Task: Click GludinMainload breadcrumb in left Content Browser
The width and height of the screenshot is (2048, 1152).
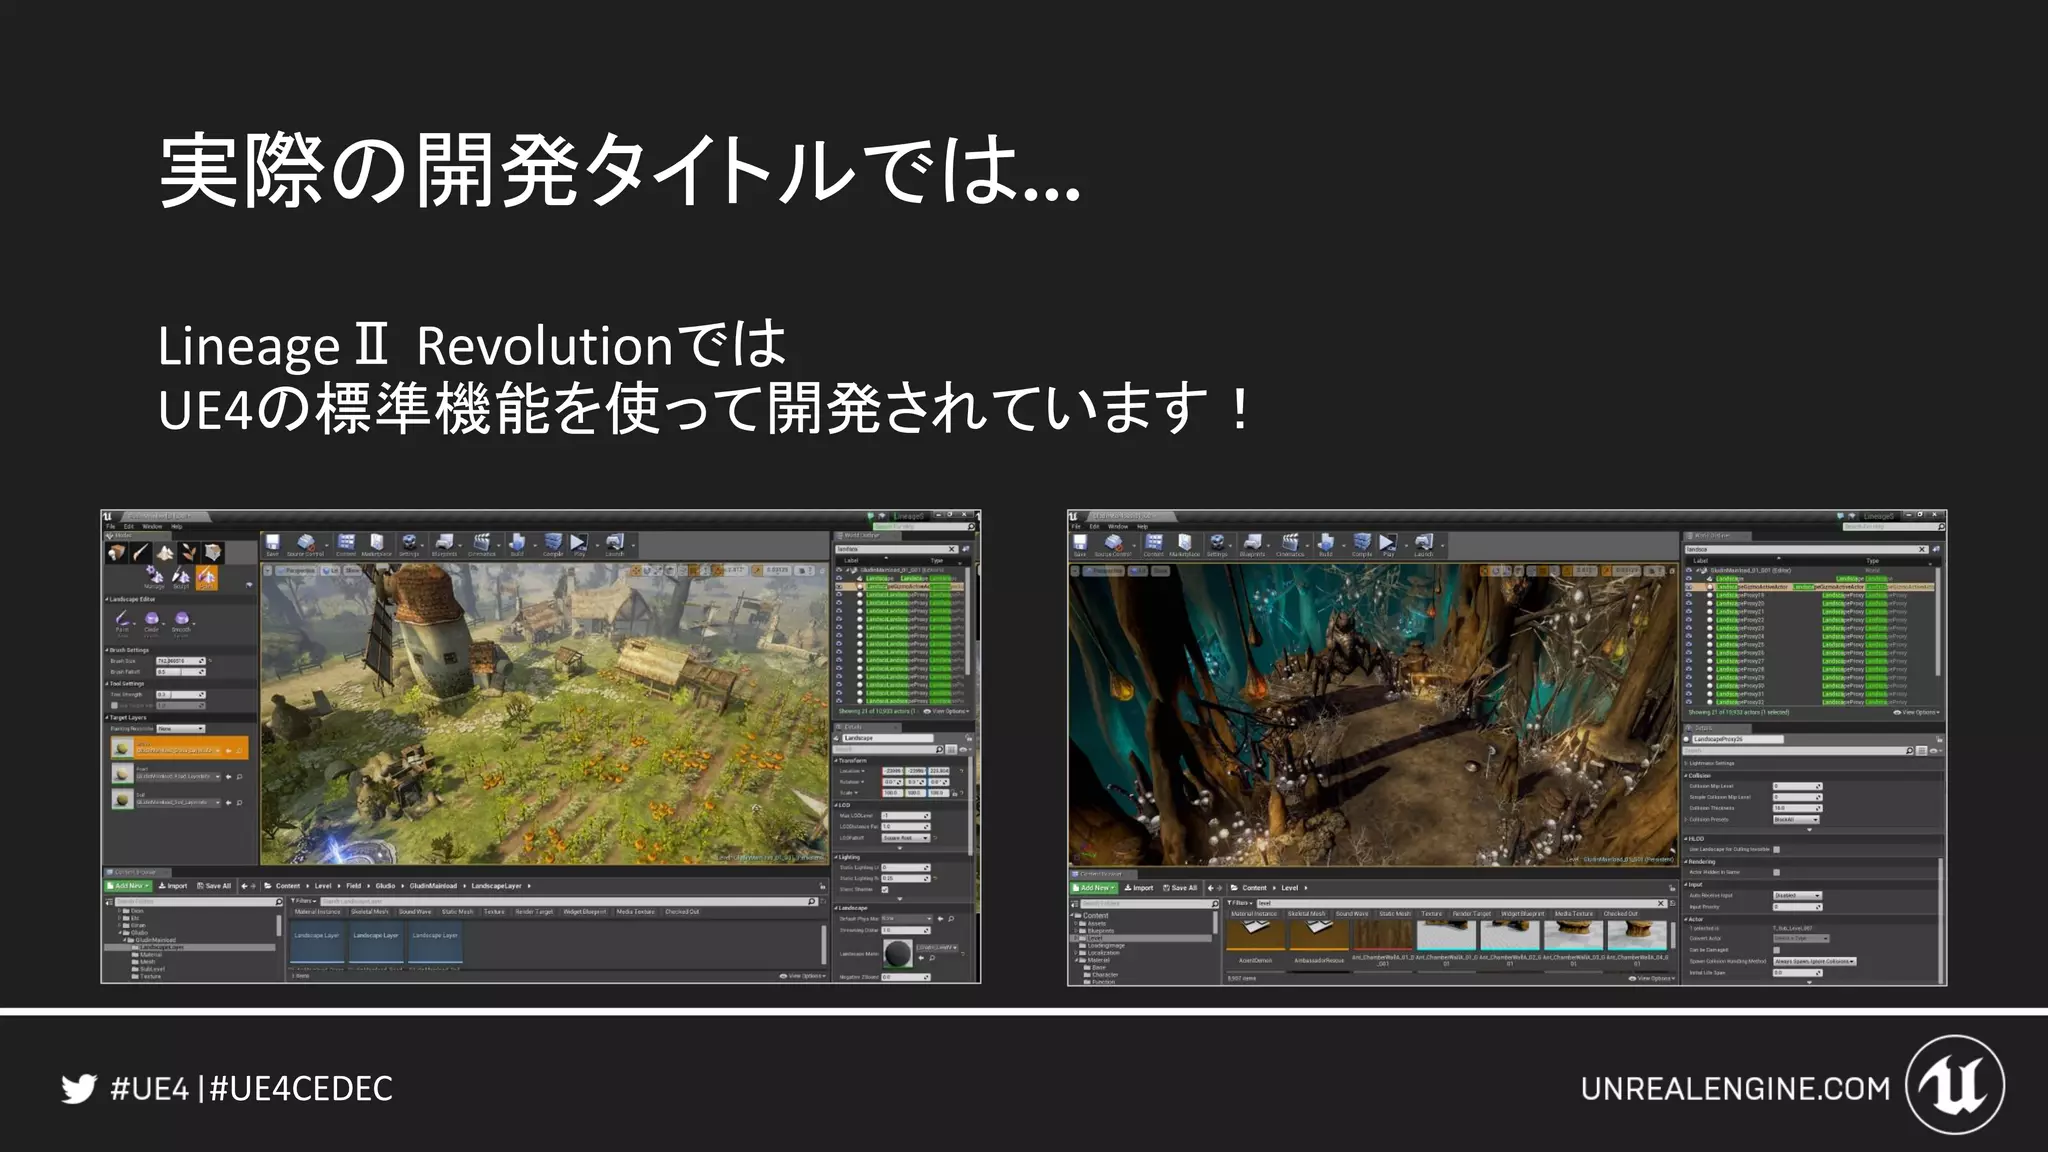Action: coord(433,886)
